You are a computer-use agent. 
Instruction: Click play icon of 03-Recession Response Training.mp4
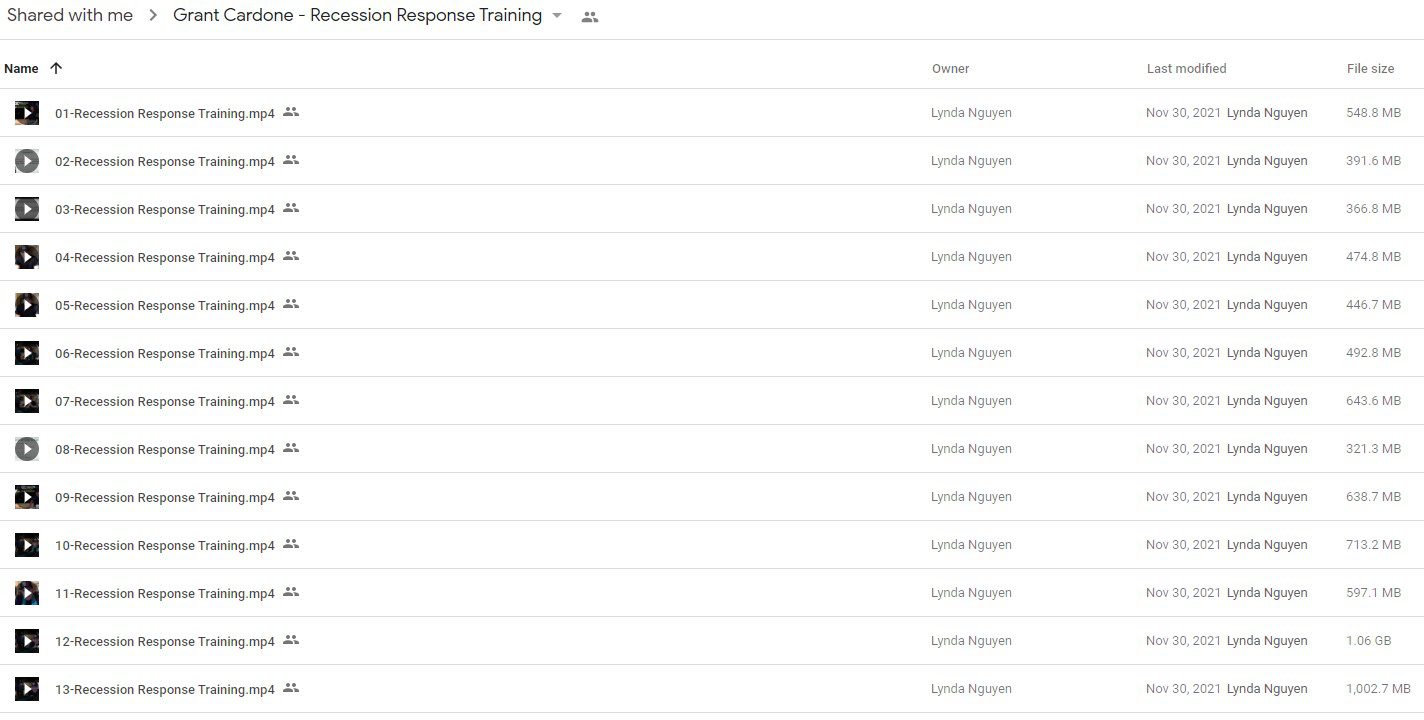click(27, 209)
